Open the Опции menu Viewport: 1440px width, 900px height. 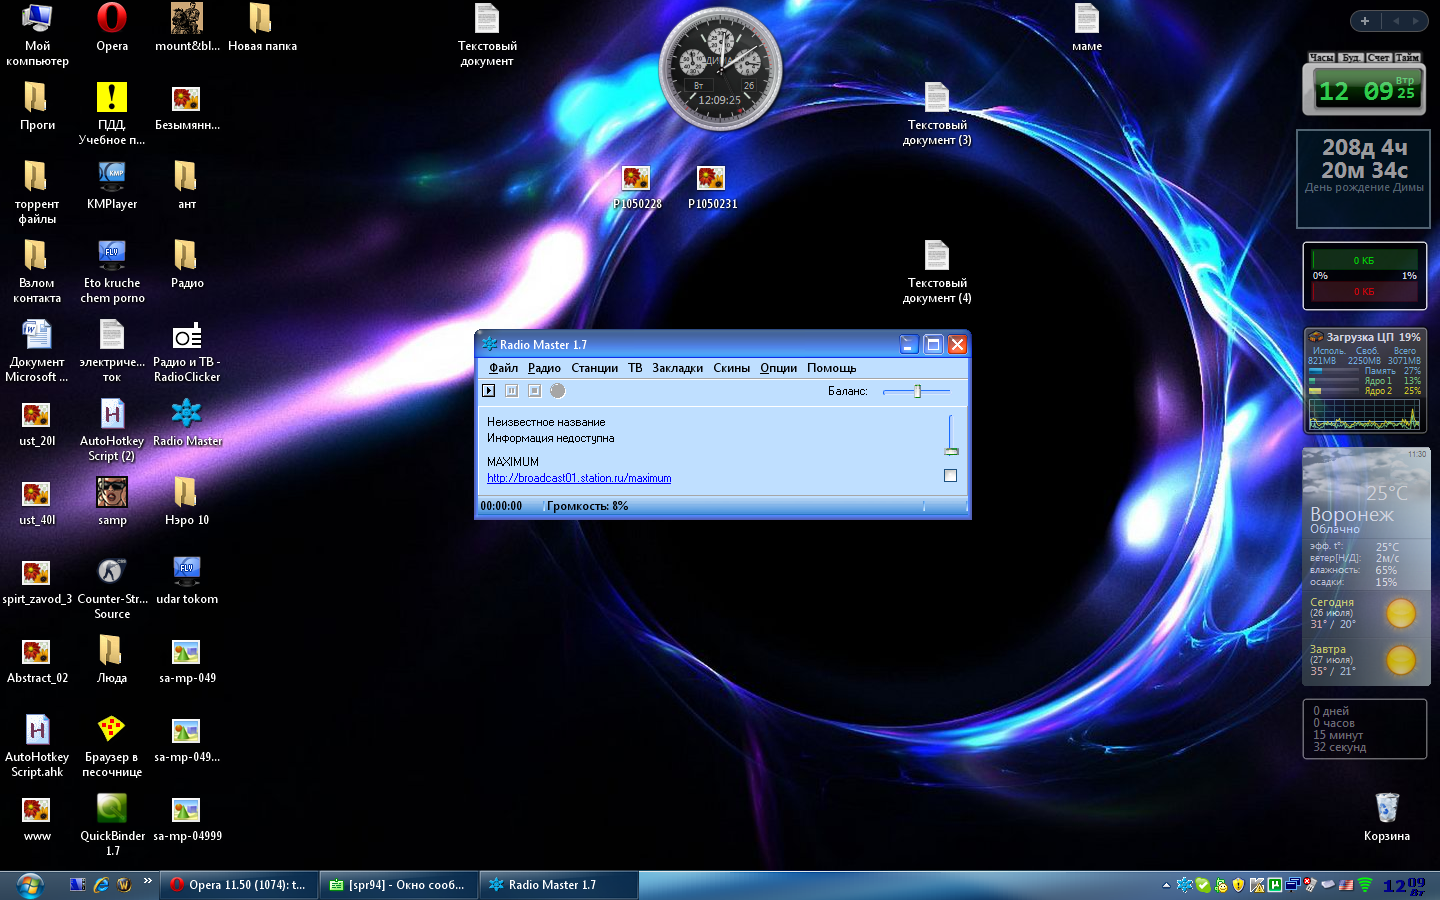coord(778,368)
